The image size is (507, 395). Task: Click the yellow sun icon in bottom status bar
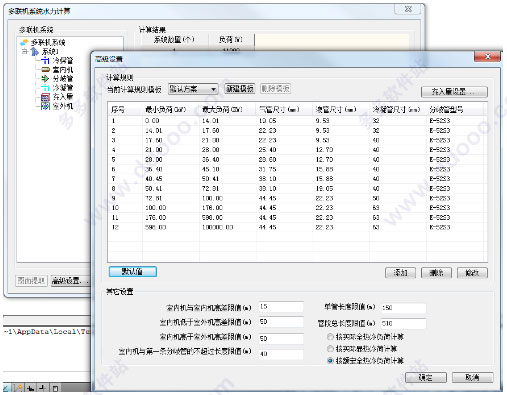point(19,388)
